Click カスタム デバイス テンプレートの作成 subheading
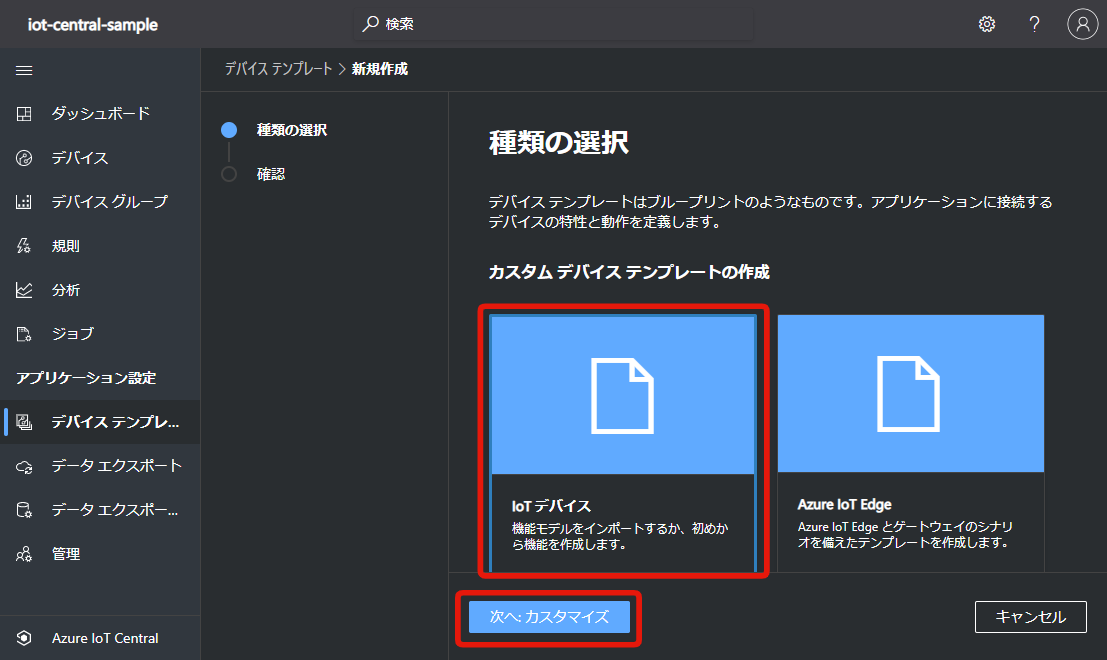The height and width of the screenshot is (660, 1107). 629,272
